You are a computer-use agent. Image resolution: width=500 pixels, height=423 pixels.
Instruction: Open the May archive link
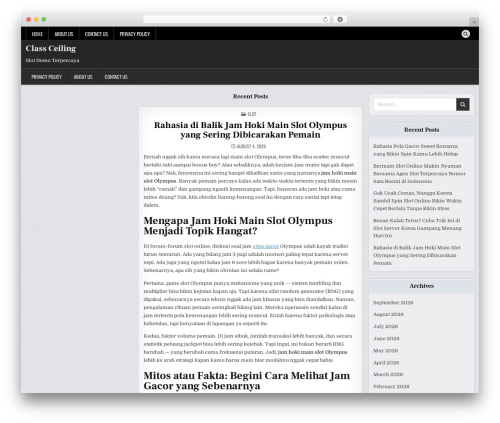click(385, 351)
